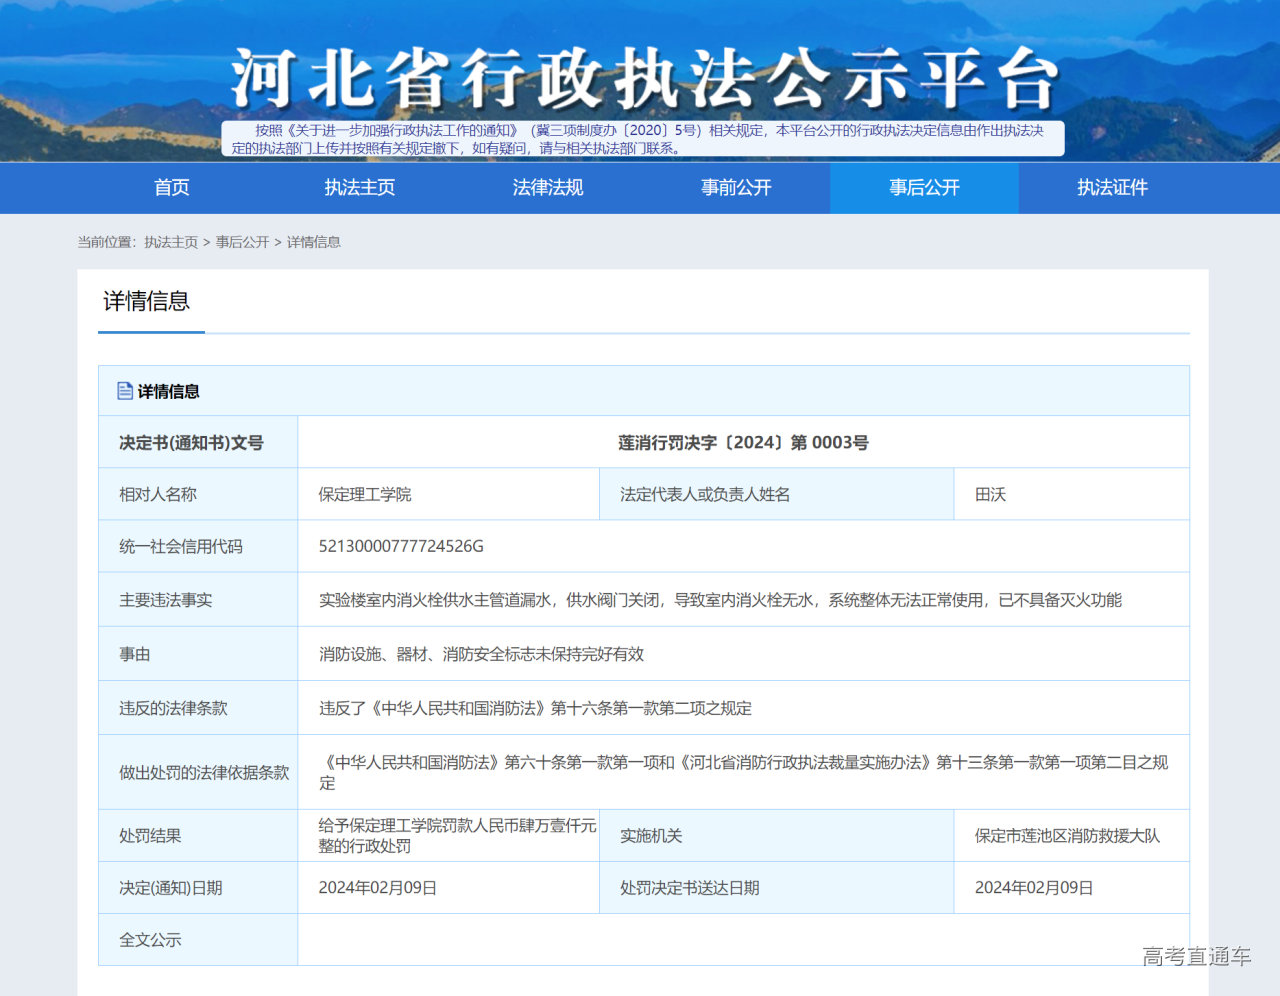Screen dimensions: 1280x996
Task: Click 详情信息 at the breadcrumb end
Action: [x=314, y=242]
